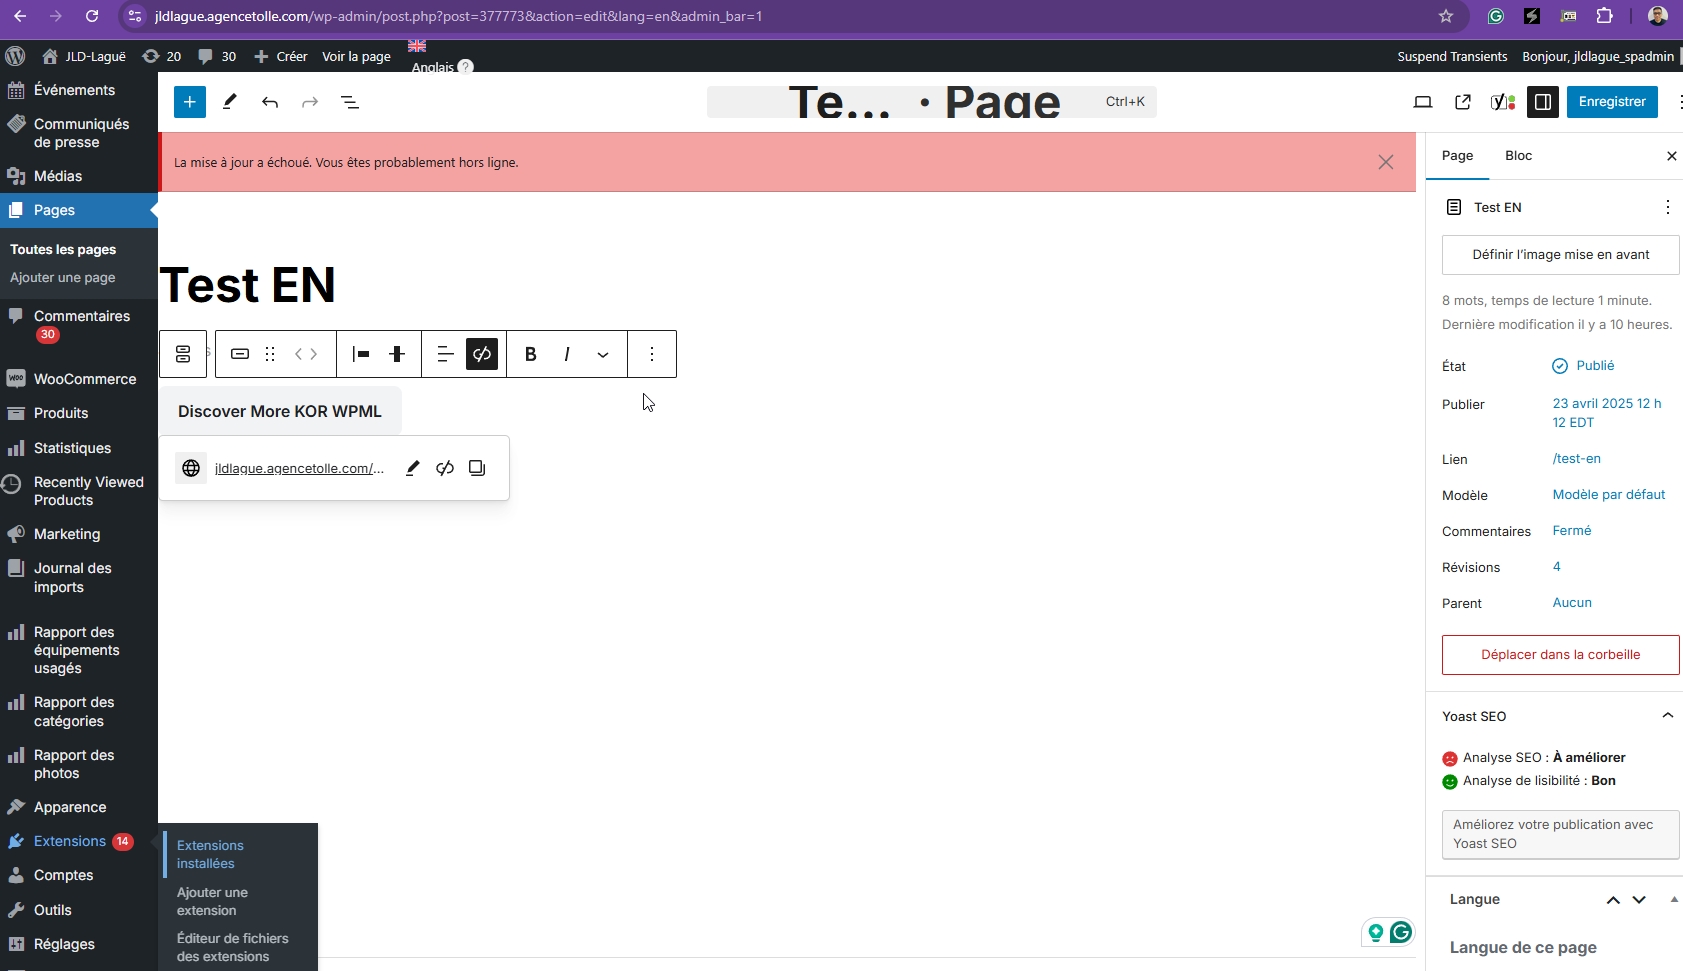Undo the last change
Viewport: 1683px width, 971px height.
point(270,102)
